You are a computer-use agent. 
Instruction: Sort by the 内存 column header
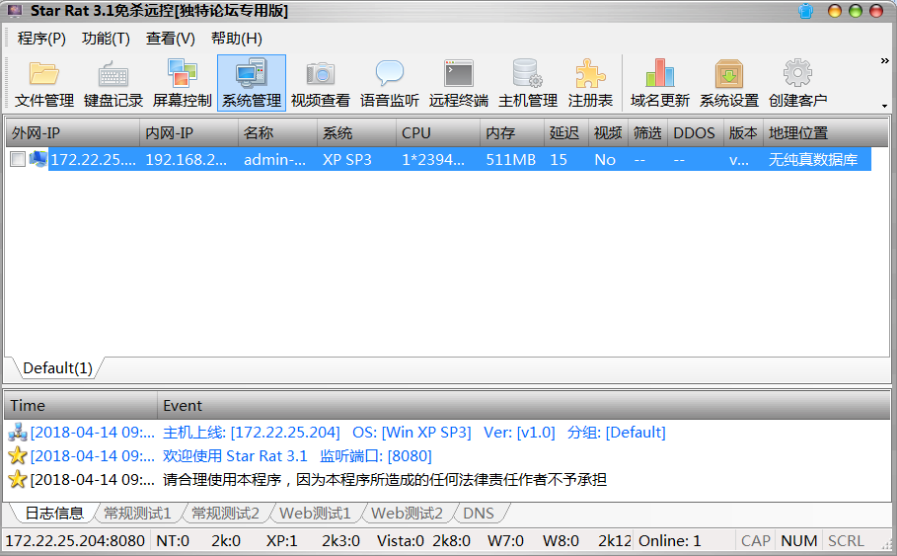point(513,133)
